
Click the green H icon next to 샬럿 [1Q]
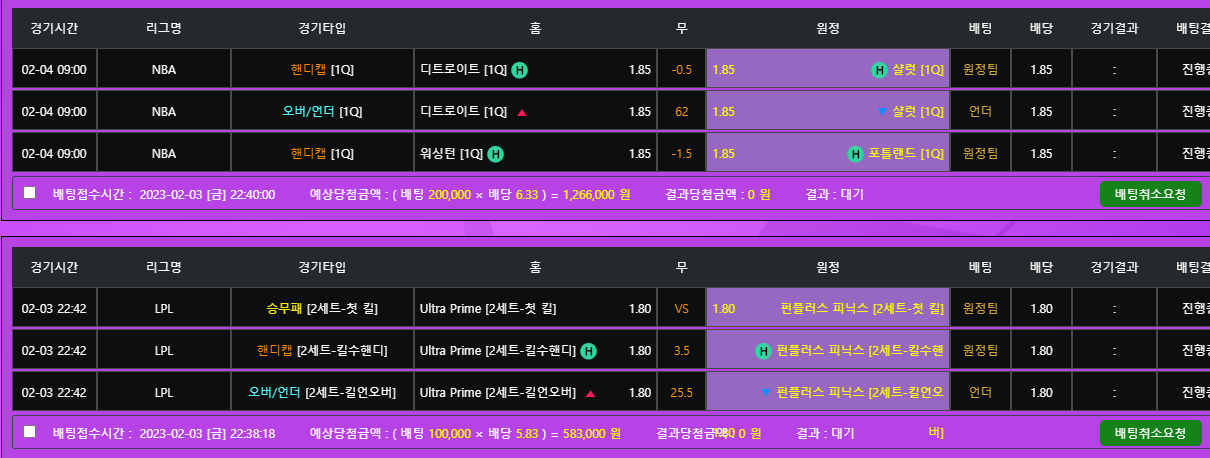tap(879, 70)
